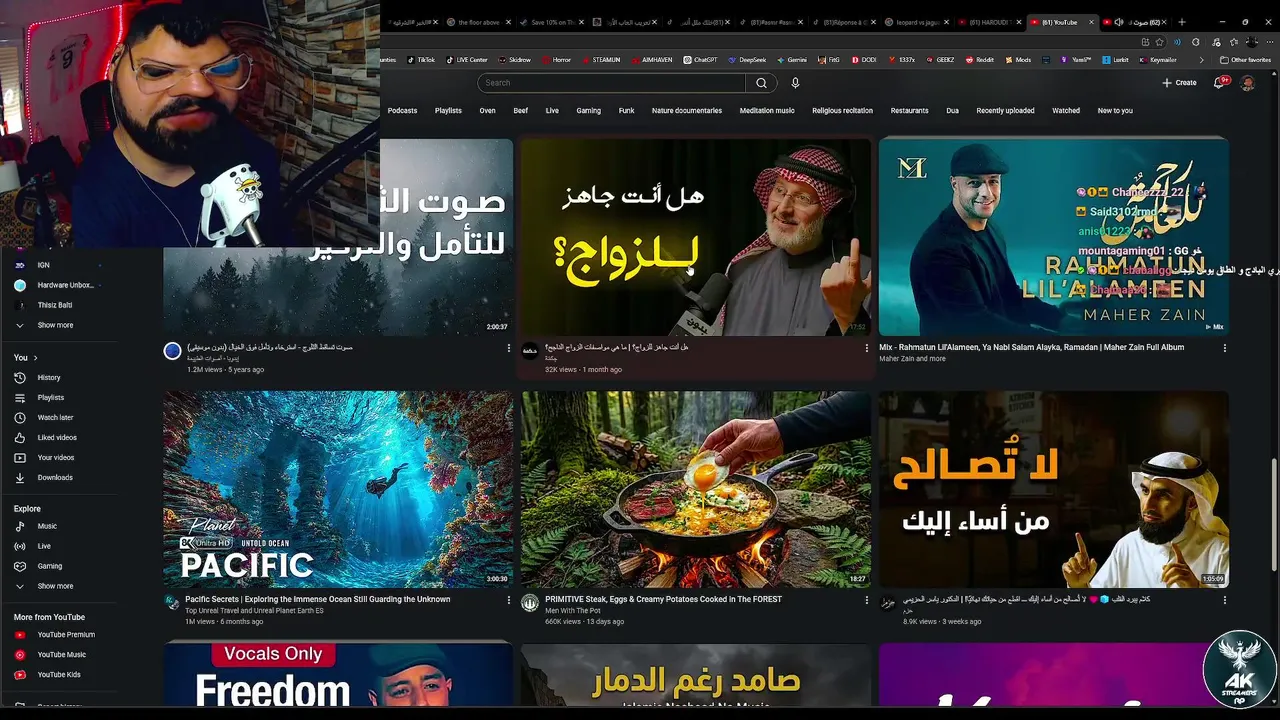Play the Pacific underwater video thumbnail
Viewport: 1280px width, 720px height.
338,489
